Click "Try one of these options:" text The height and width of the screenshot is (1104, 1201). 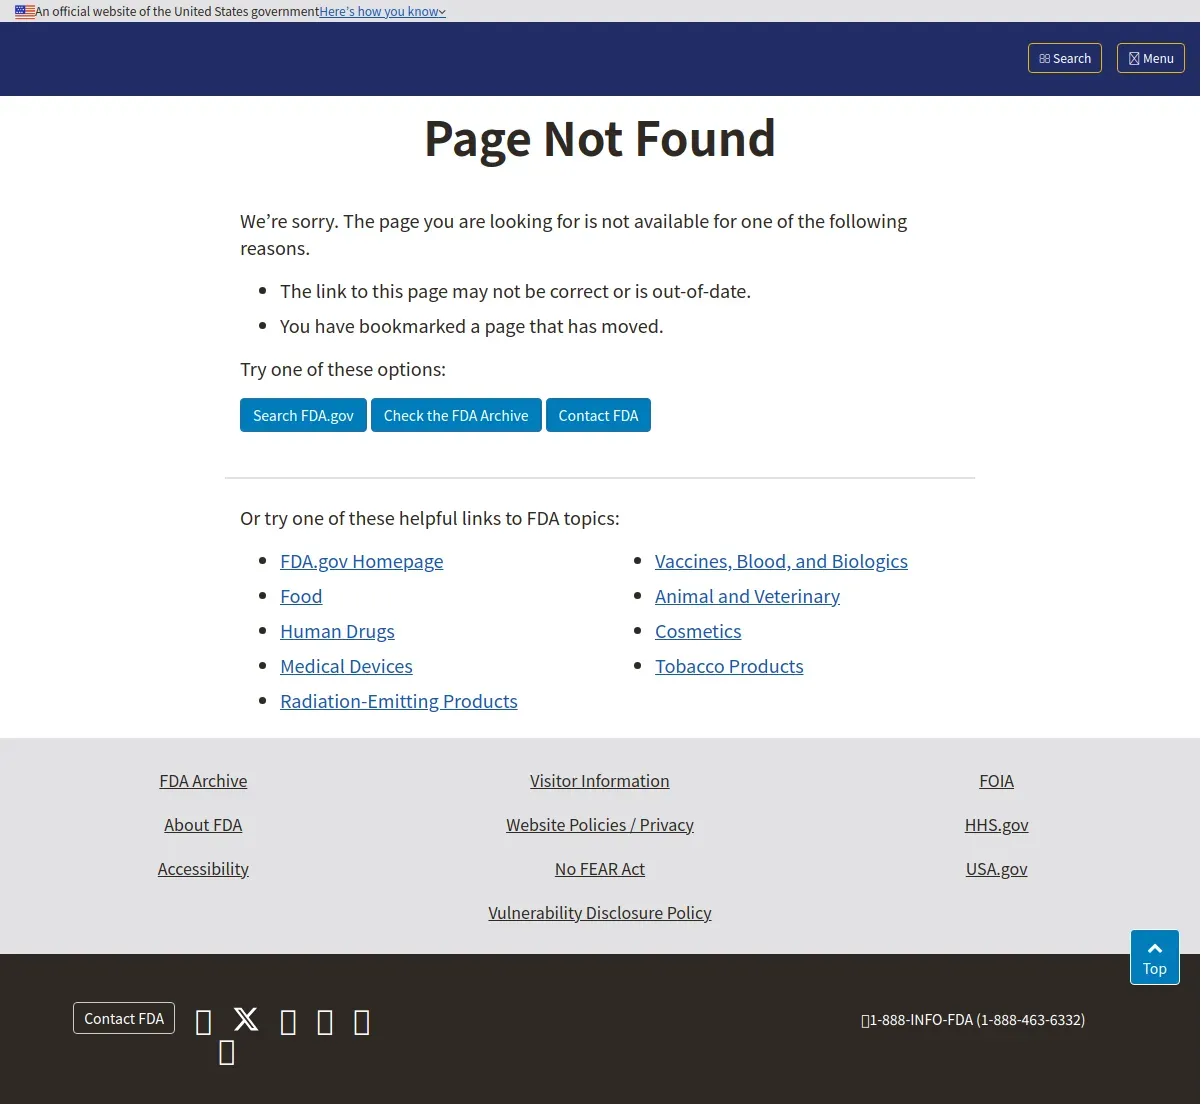point(343,370)
